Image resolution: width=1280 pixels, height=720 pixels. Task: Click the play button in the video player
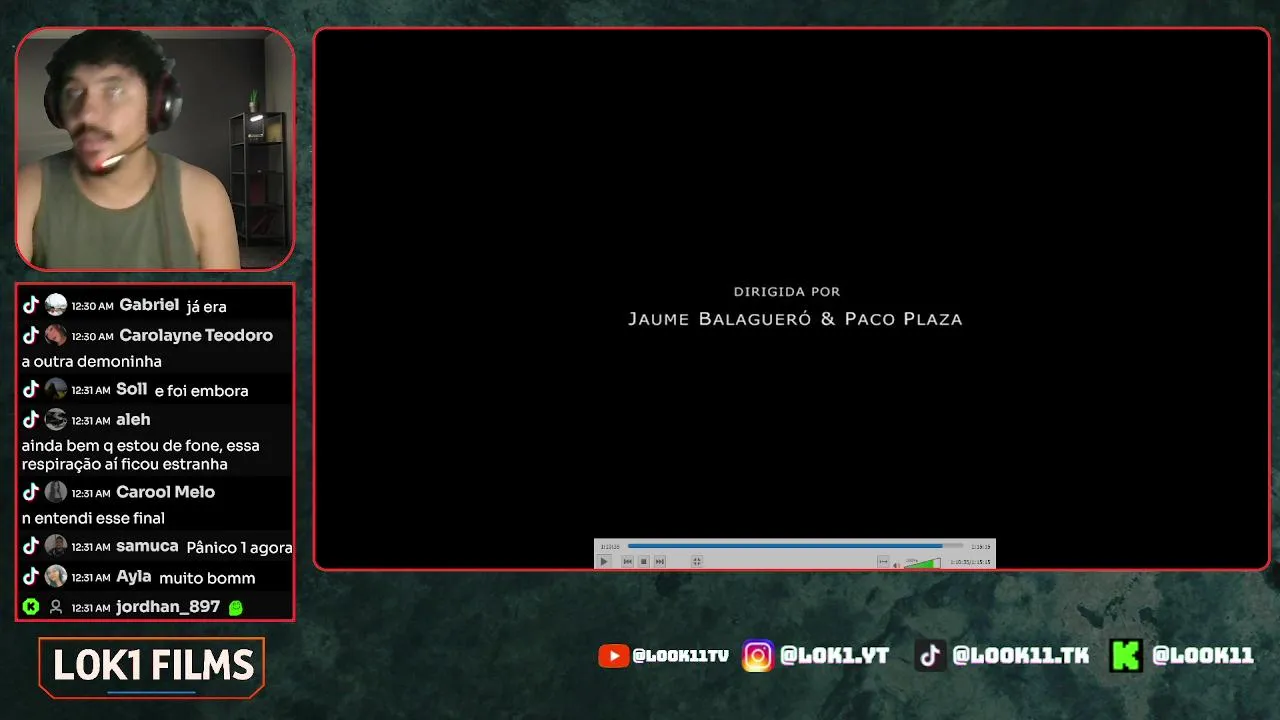coord(604,561)
